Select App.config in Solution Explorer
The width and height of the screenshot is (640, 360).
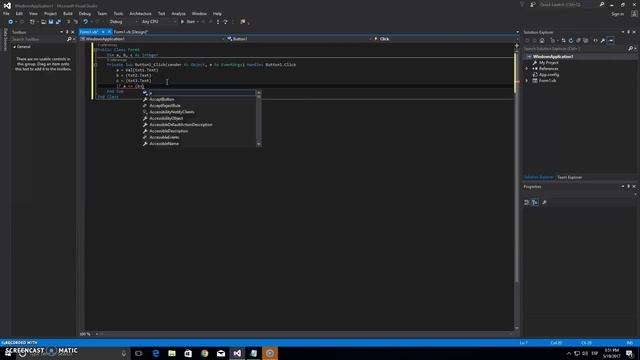click(x=549, y=75)
